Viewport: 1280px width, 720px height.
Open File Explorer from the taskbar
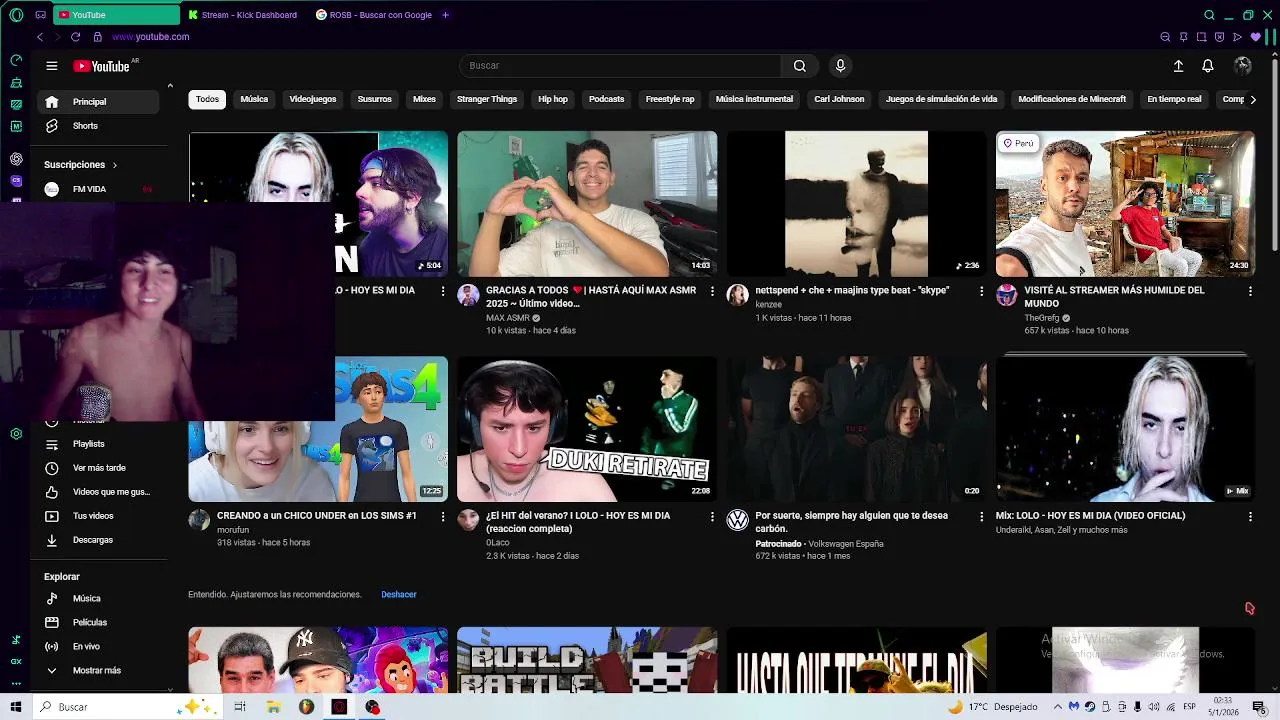click(x=273, y=707)
